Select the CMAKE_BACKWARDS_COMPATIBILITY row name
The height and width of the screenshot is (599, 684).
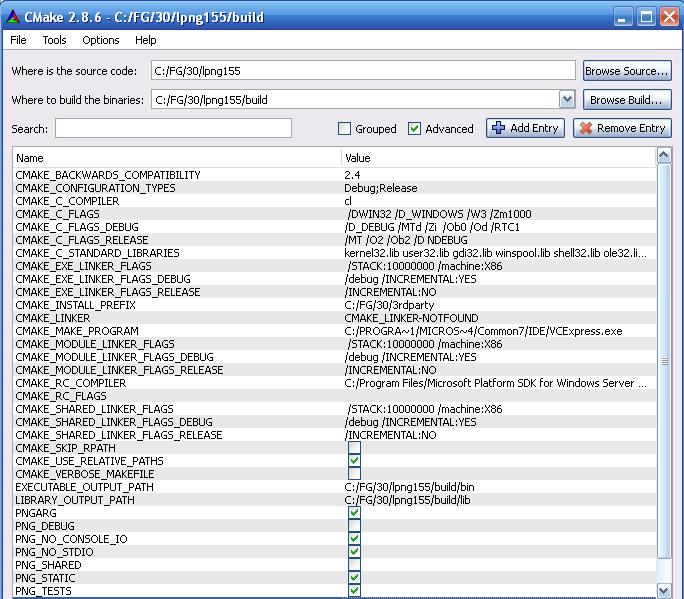[x=108, y=175]
